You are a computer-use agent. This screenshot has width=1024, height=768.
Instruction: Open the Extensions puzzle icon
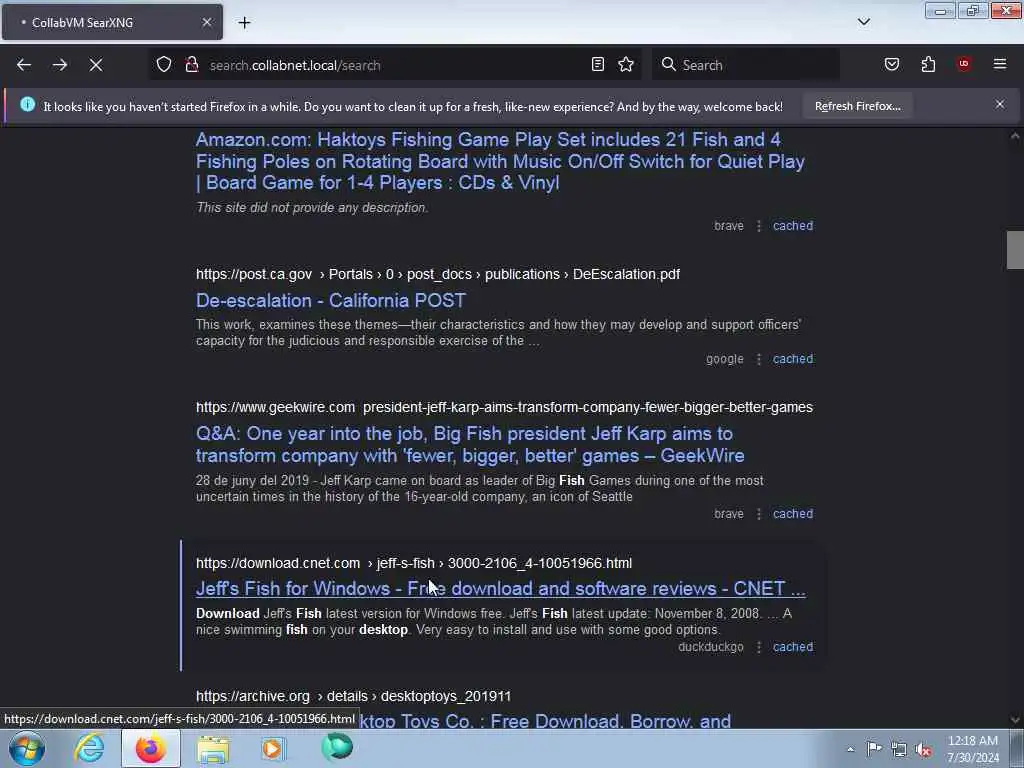(x=928, y=65)
